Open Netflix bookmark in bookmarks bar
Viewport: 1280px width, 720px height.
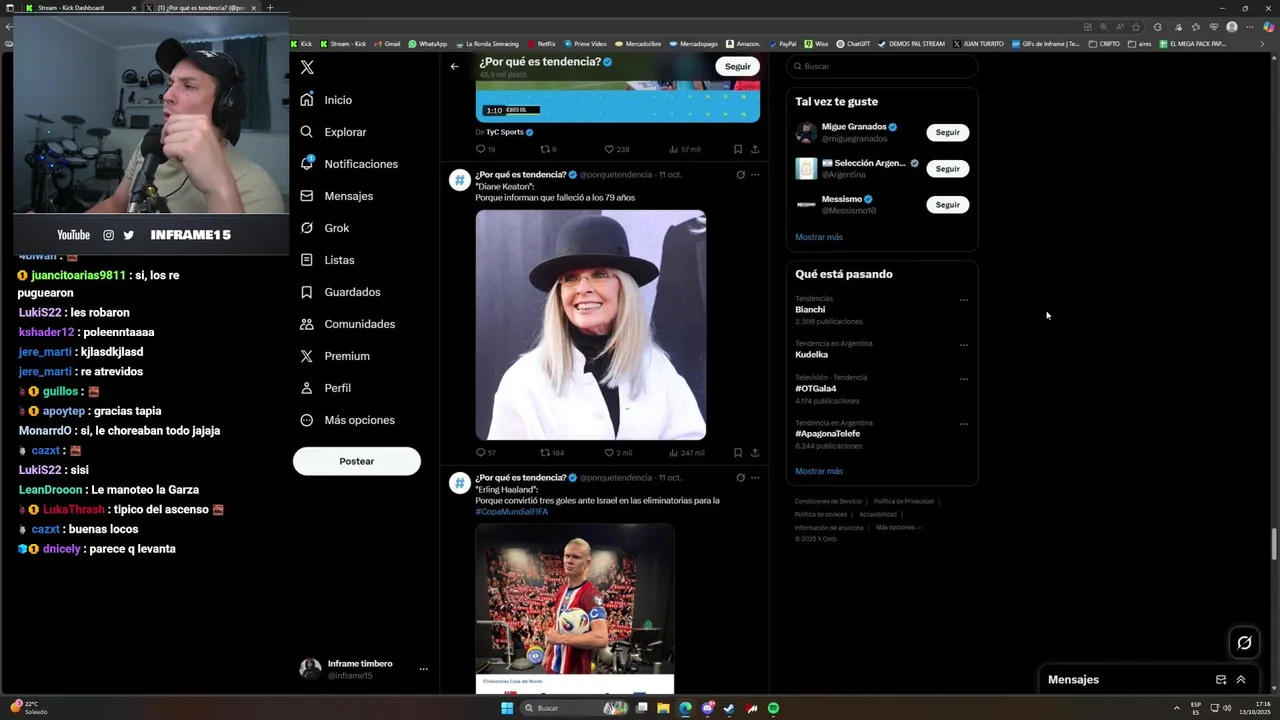pos(541,44)
